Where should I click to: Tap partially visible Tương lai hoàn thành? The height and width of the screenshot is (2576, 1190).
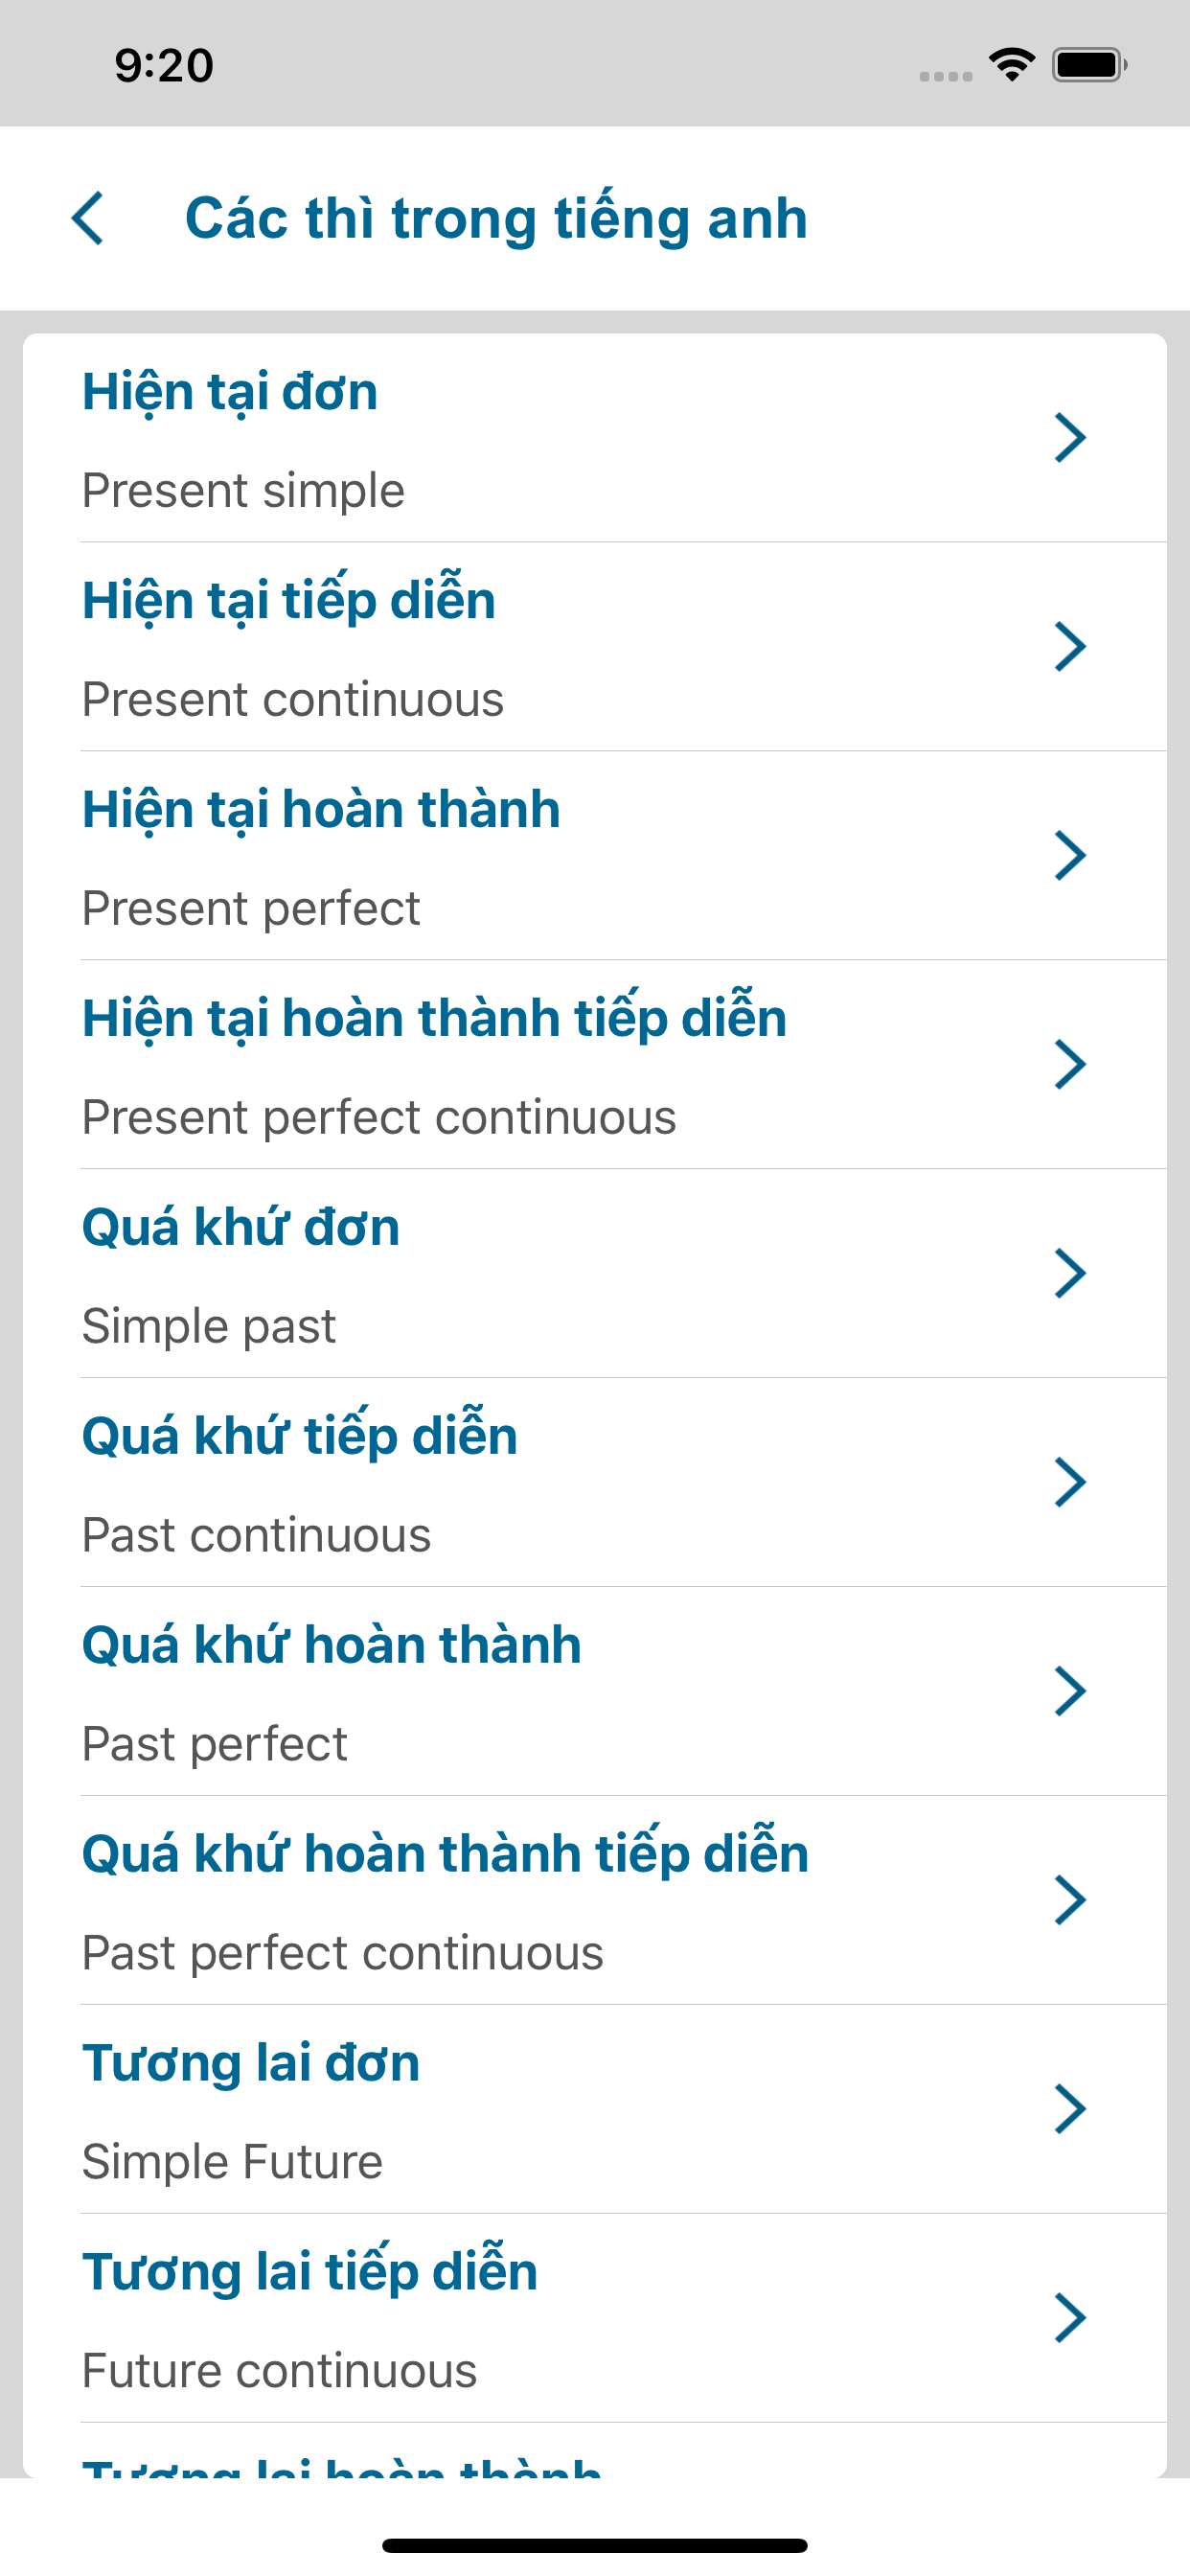point(342,2464)
